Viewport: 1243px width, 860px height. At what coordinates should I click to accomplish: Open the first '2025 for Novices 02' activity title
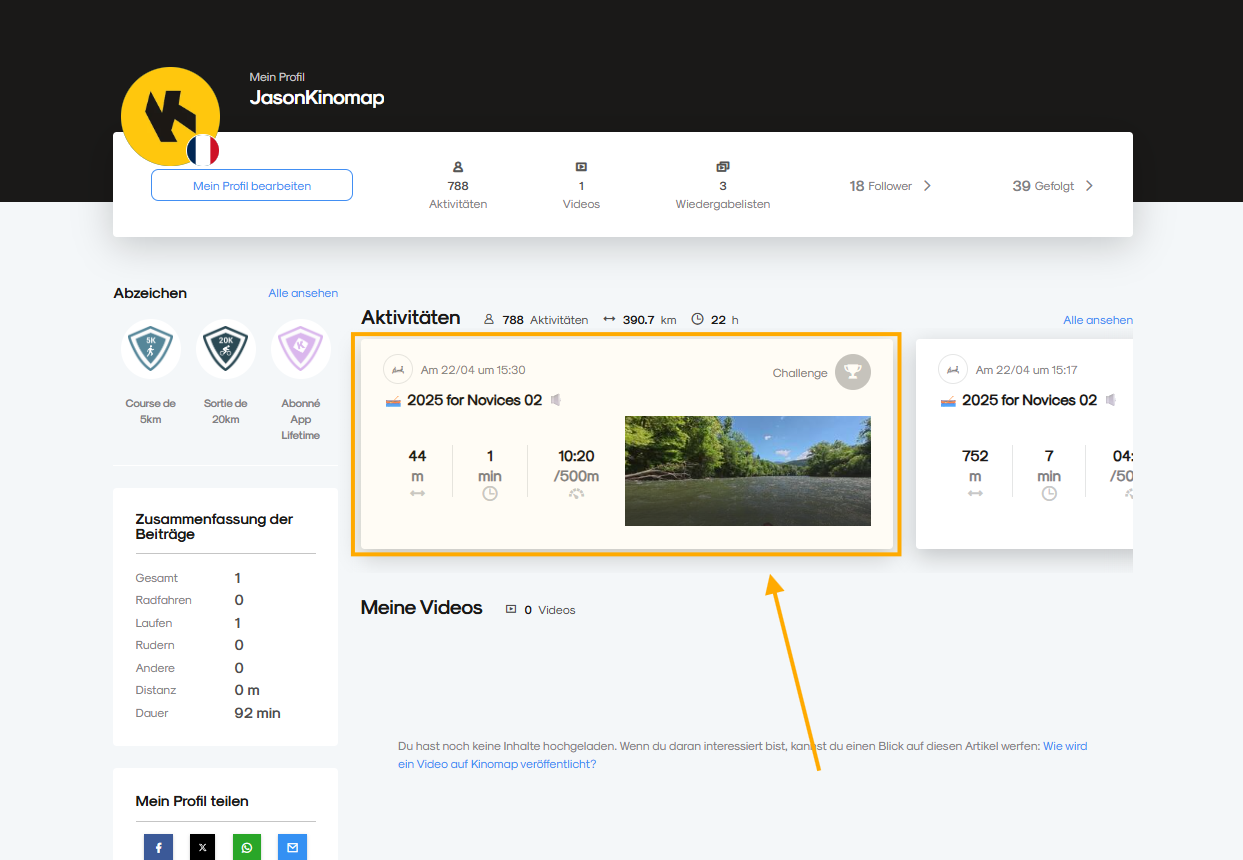(x=474, y=400)
